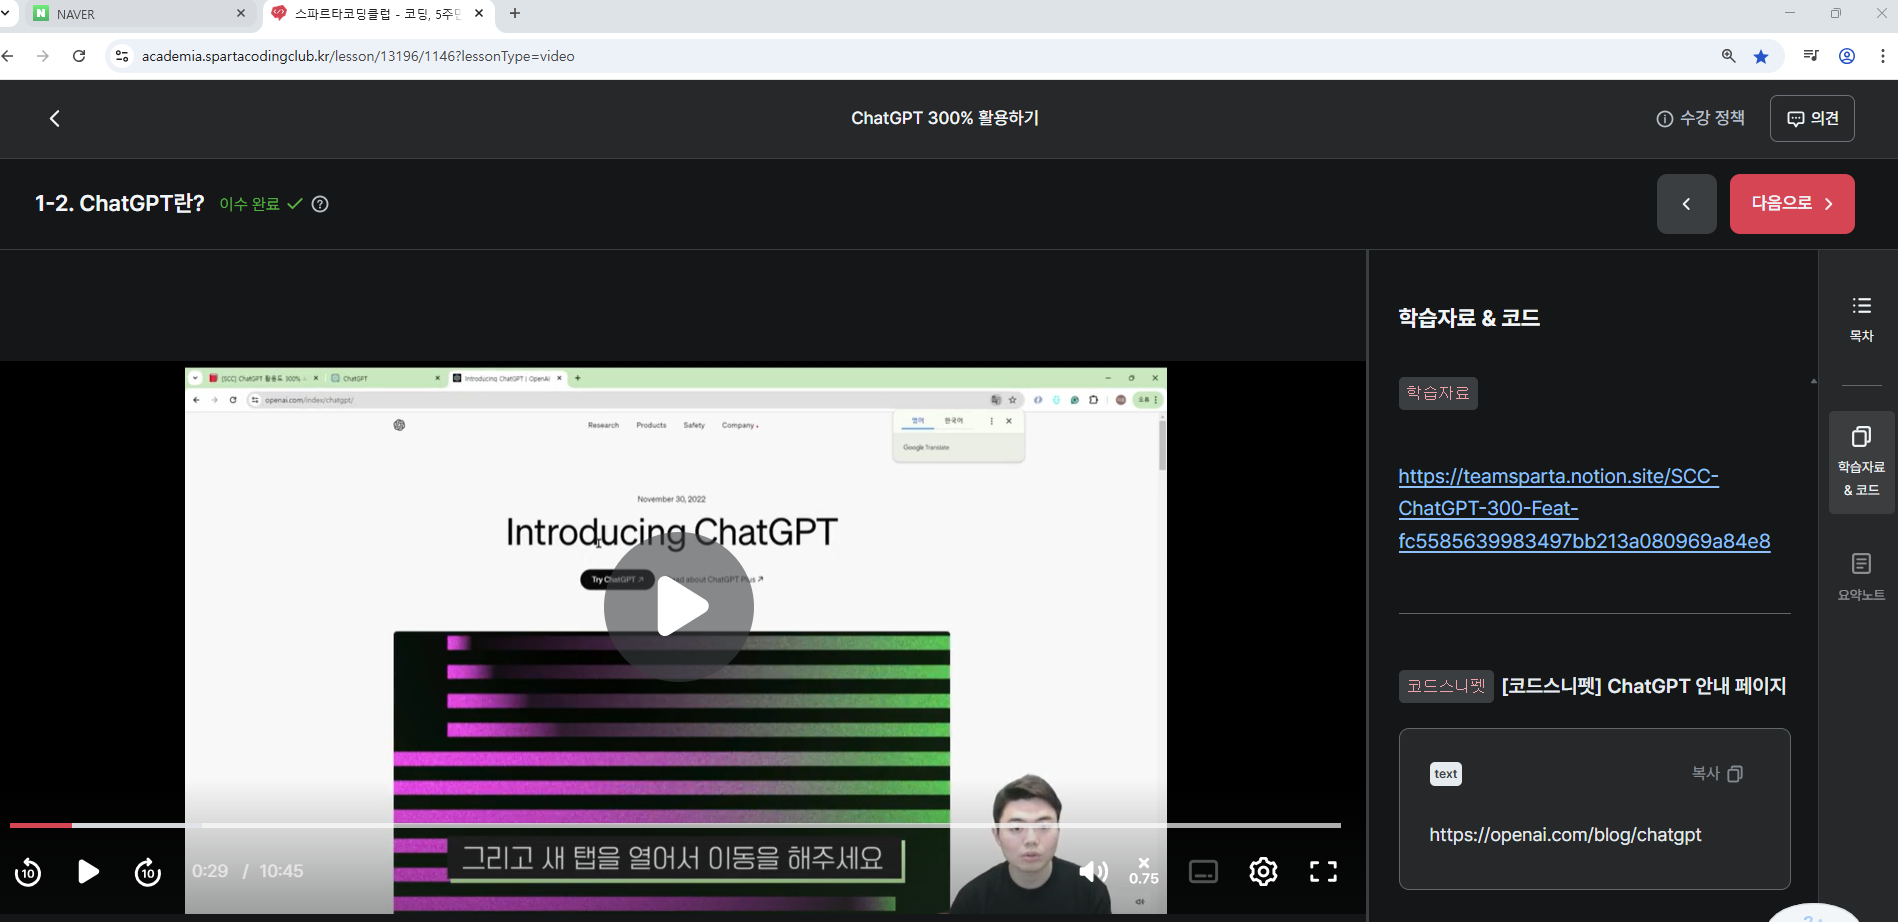Image resolution: width=1898 pixels, height=922 pixels.
Task: Click the 1-2. ChatGPT란? lesson heading
Action: pos(120,204)
